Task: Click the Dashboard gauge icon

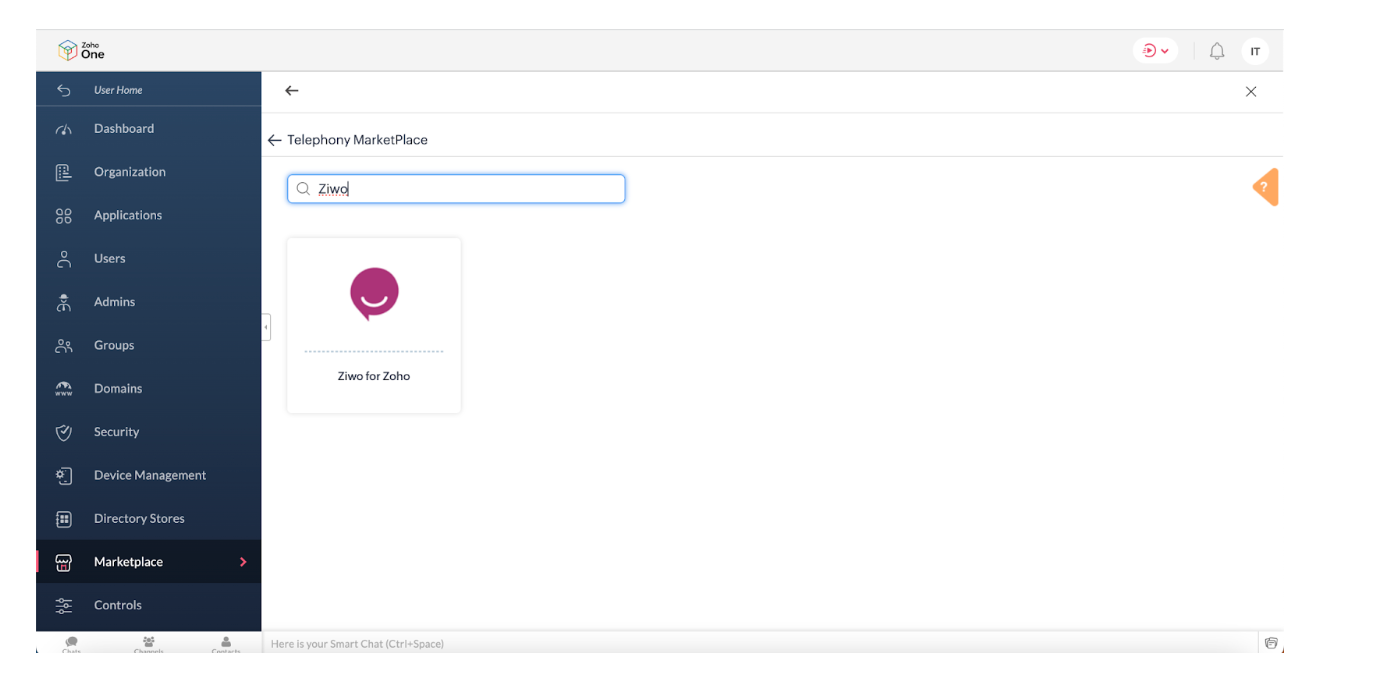Action: (x=64, y=129)
